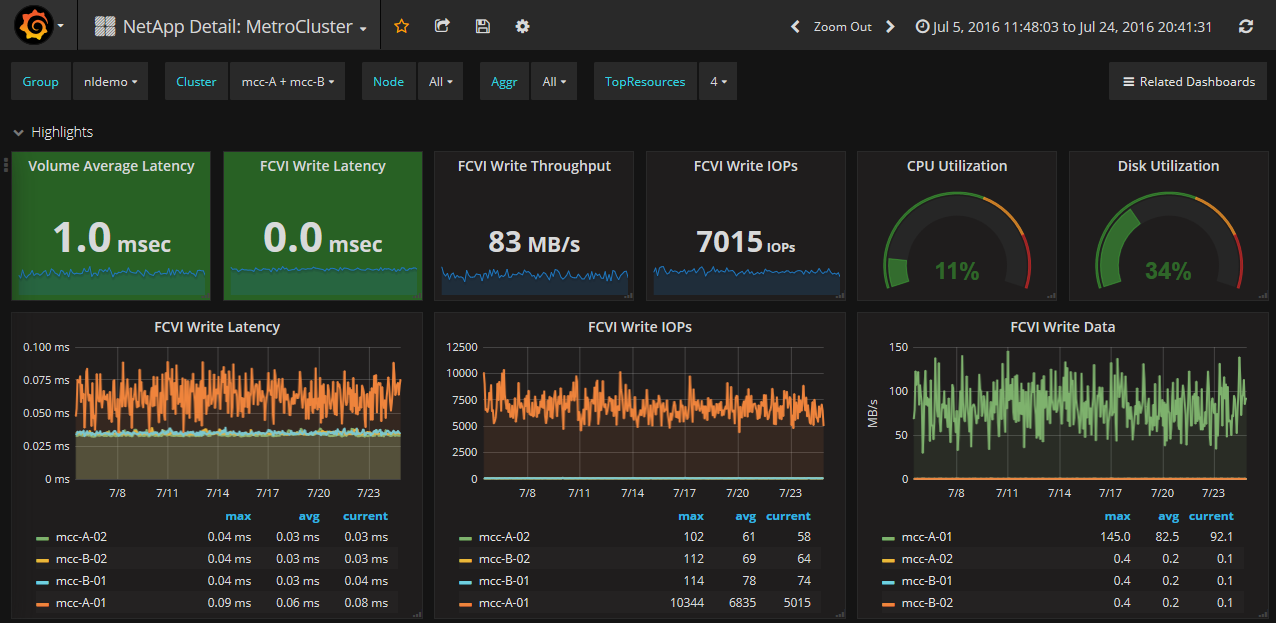Image resolution: width=1276 pixels, height=623 pixels.
Task: Click the share dashboard icon
Action: coord(442,27)
